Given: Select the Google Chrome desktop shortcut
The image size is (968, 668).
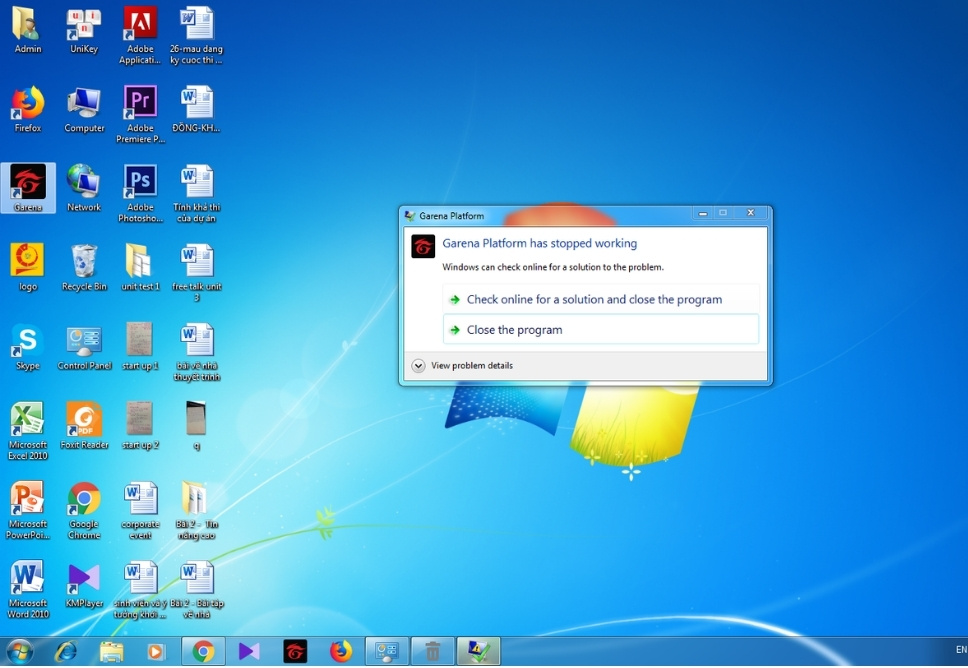Looking at the screenshot, I should coord(84,510).
